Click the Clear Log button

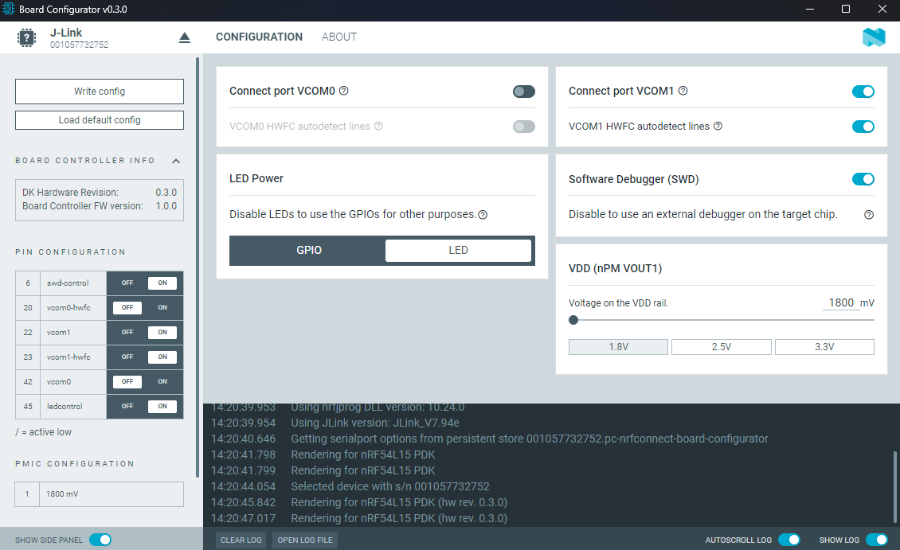click(x=241, y=540)
